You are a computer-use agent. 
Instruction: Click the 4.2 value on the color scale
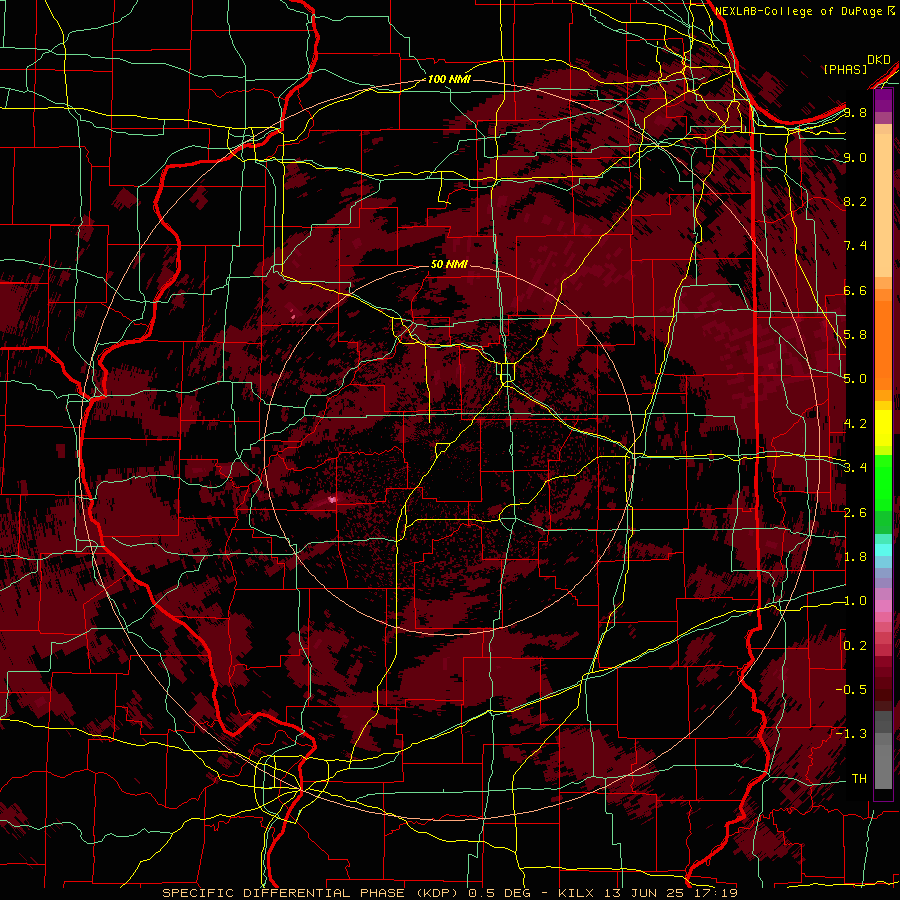pyautogui.click(x=855, y=424)
